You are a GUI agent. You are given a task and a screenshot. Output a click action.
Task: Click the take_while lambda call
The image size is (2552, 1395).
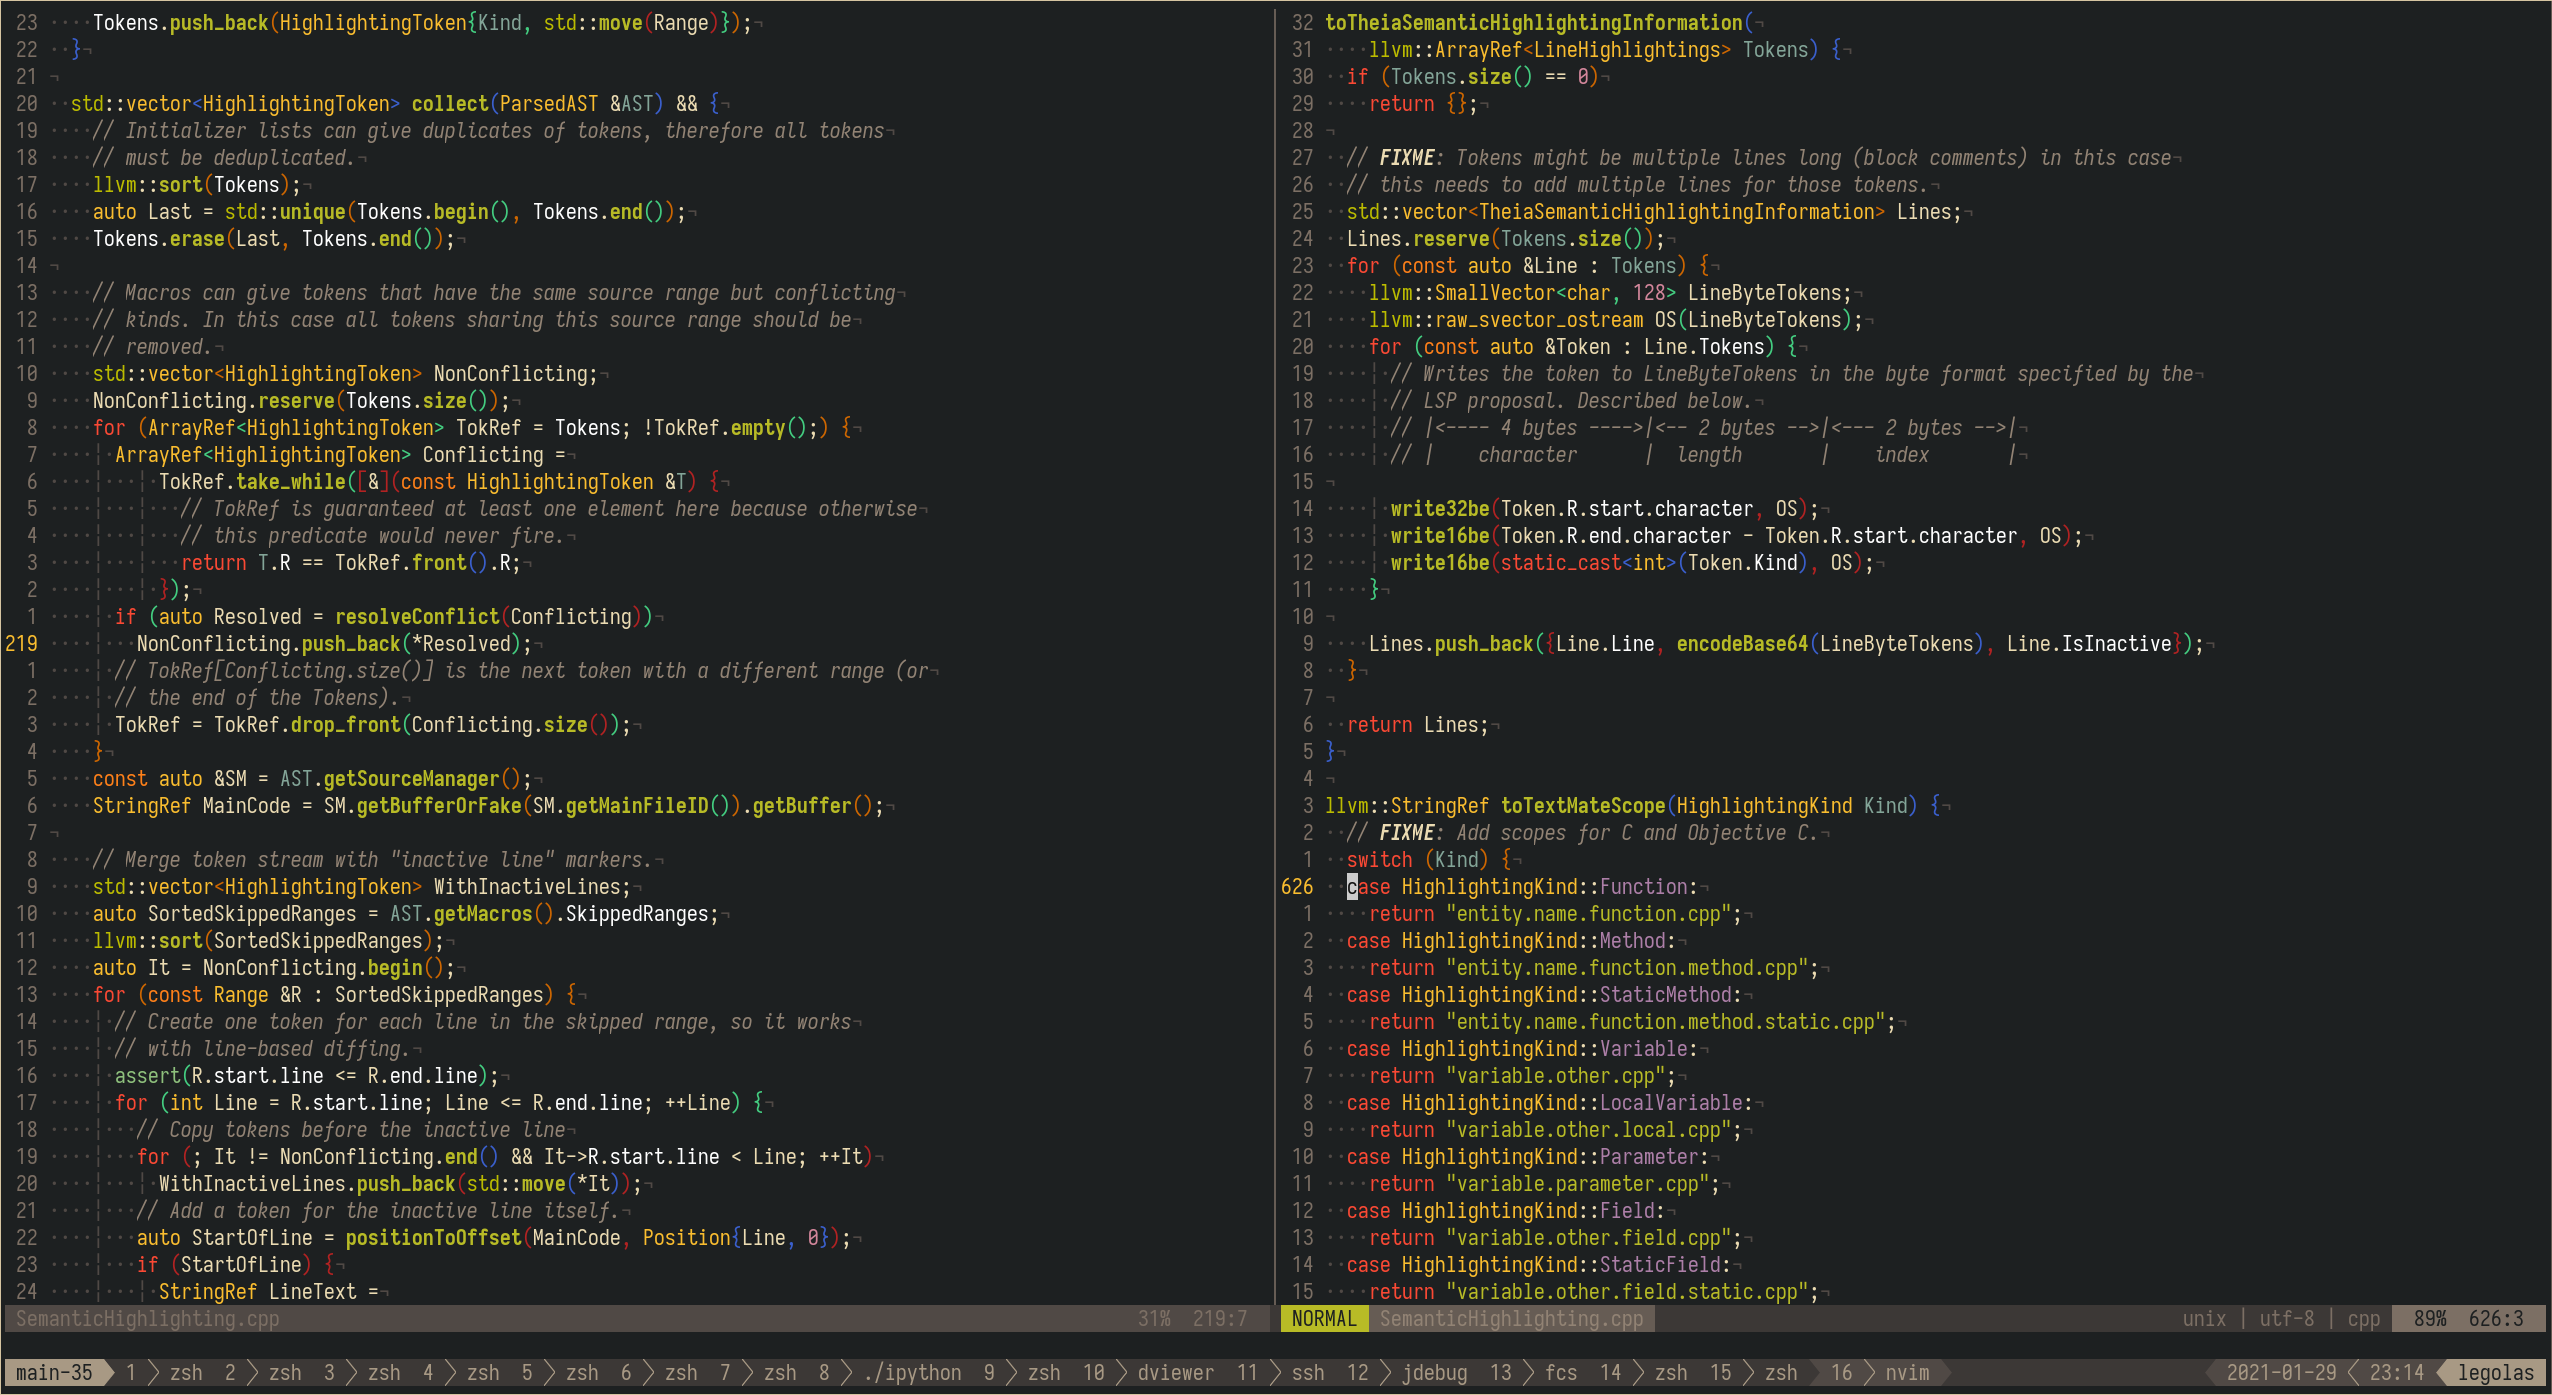pyautogui.click(x=290, y=481)
